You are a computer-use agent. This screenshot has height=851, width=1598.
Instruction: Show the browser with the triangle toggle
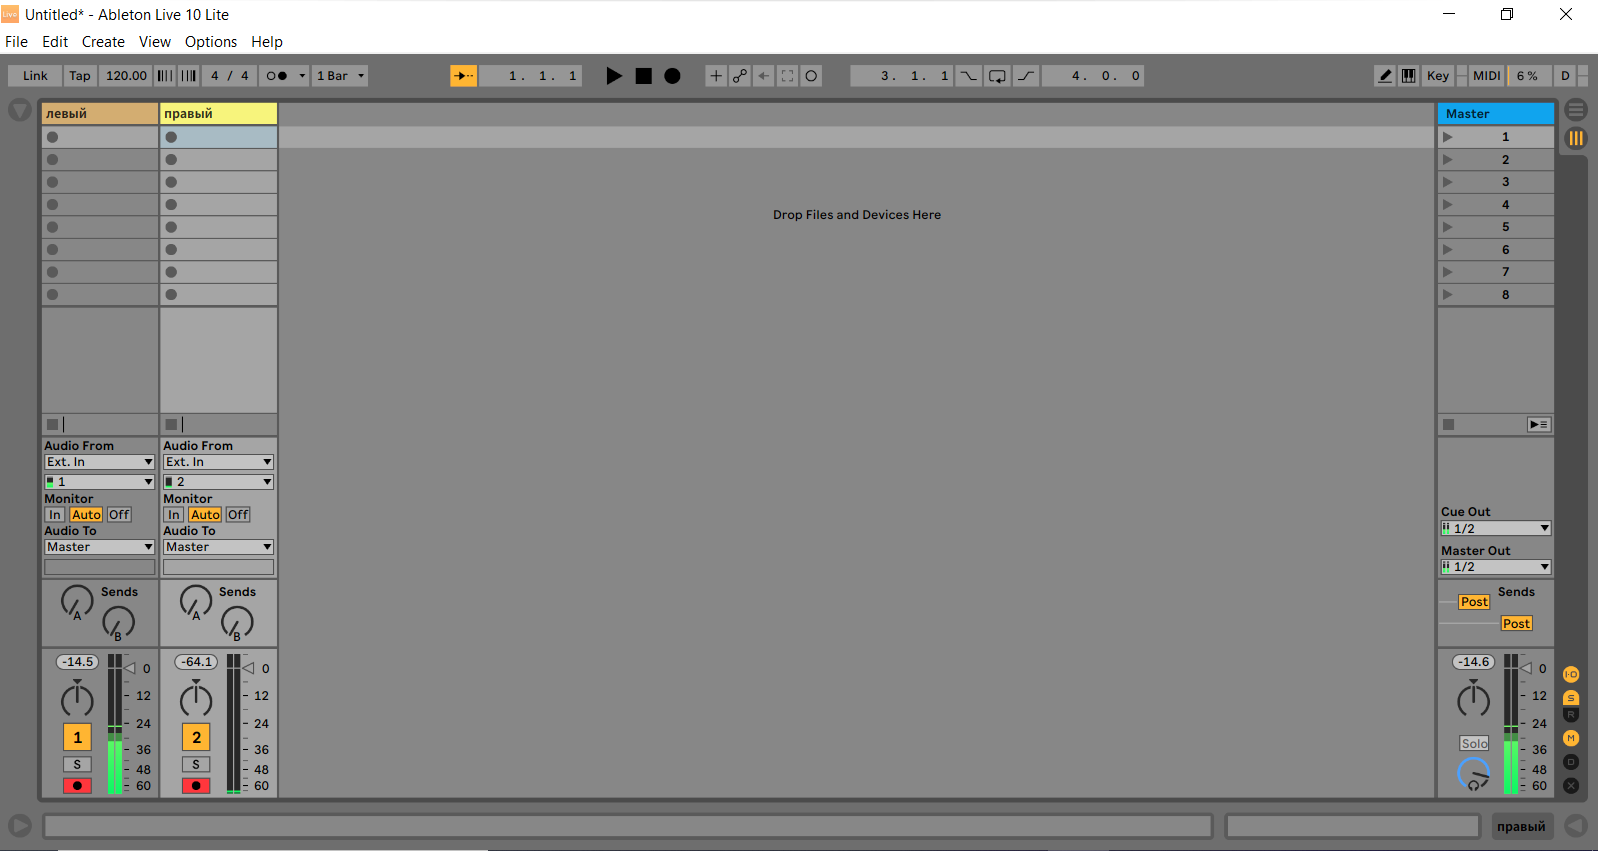pos(19,110)
